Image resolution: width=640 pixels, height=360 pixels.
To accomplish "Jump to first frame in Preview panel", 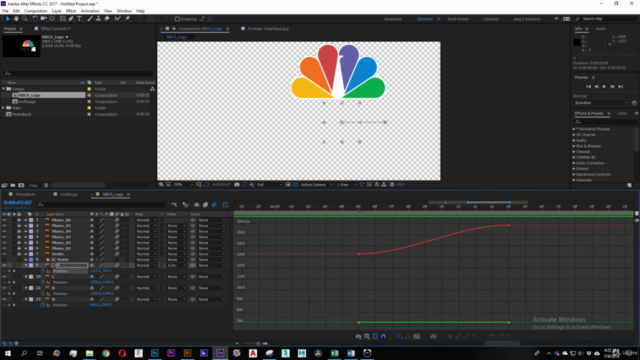I will coord(588,87).
